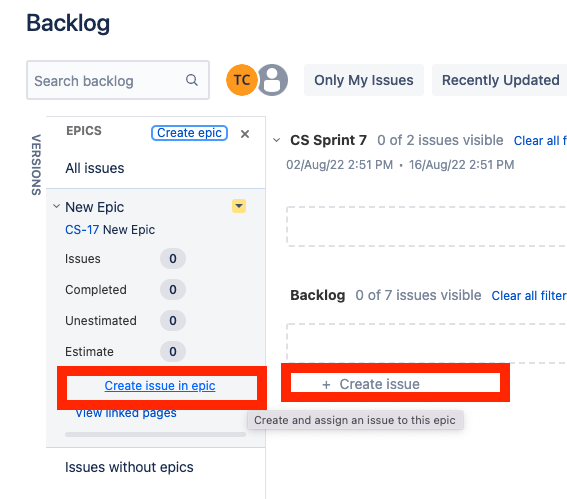Close the Epics panel with X
The height and width of the screenshot is (499, 567).
coord(245,134)
